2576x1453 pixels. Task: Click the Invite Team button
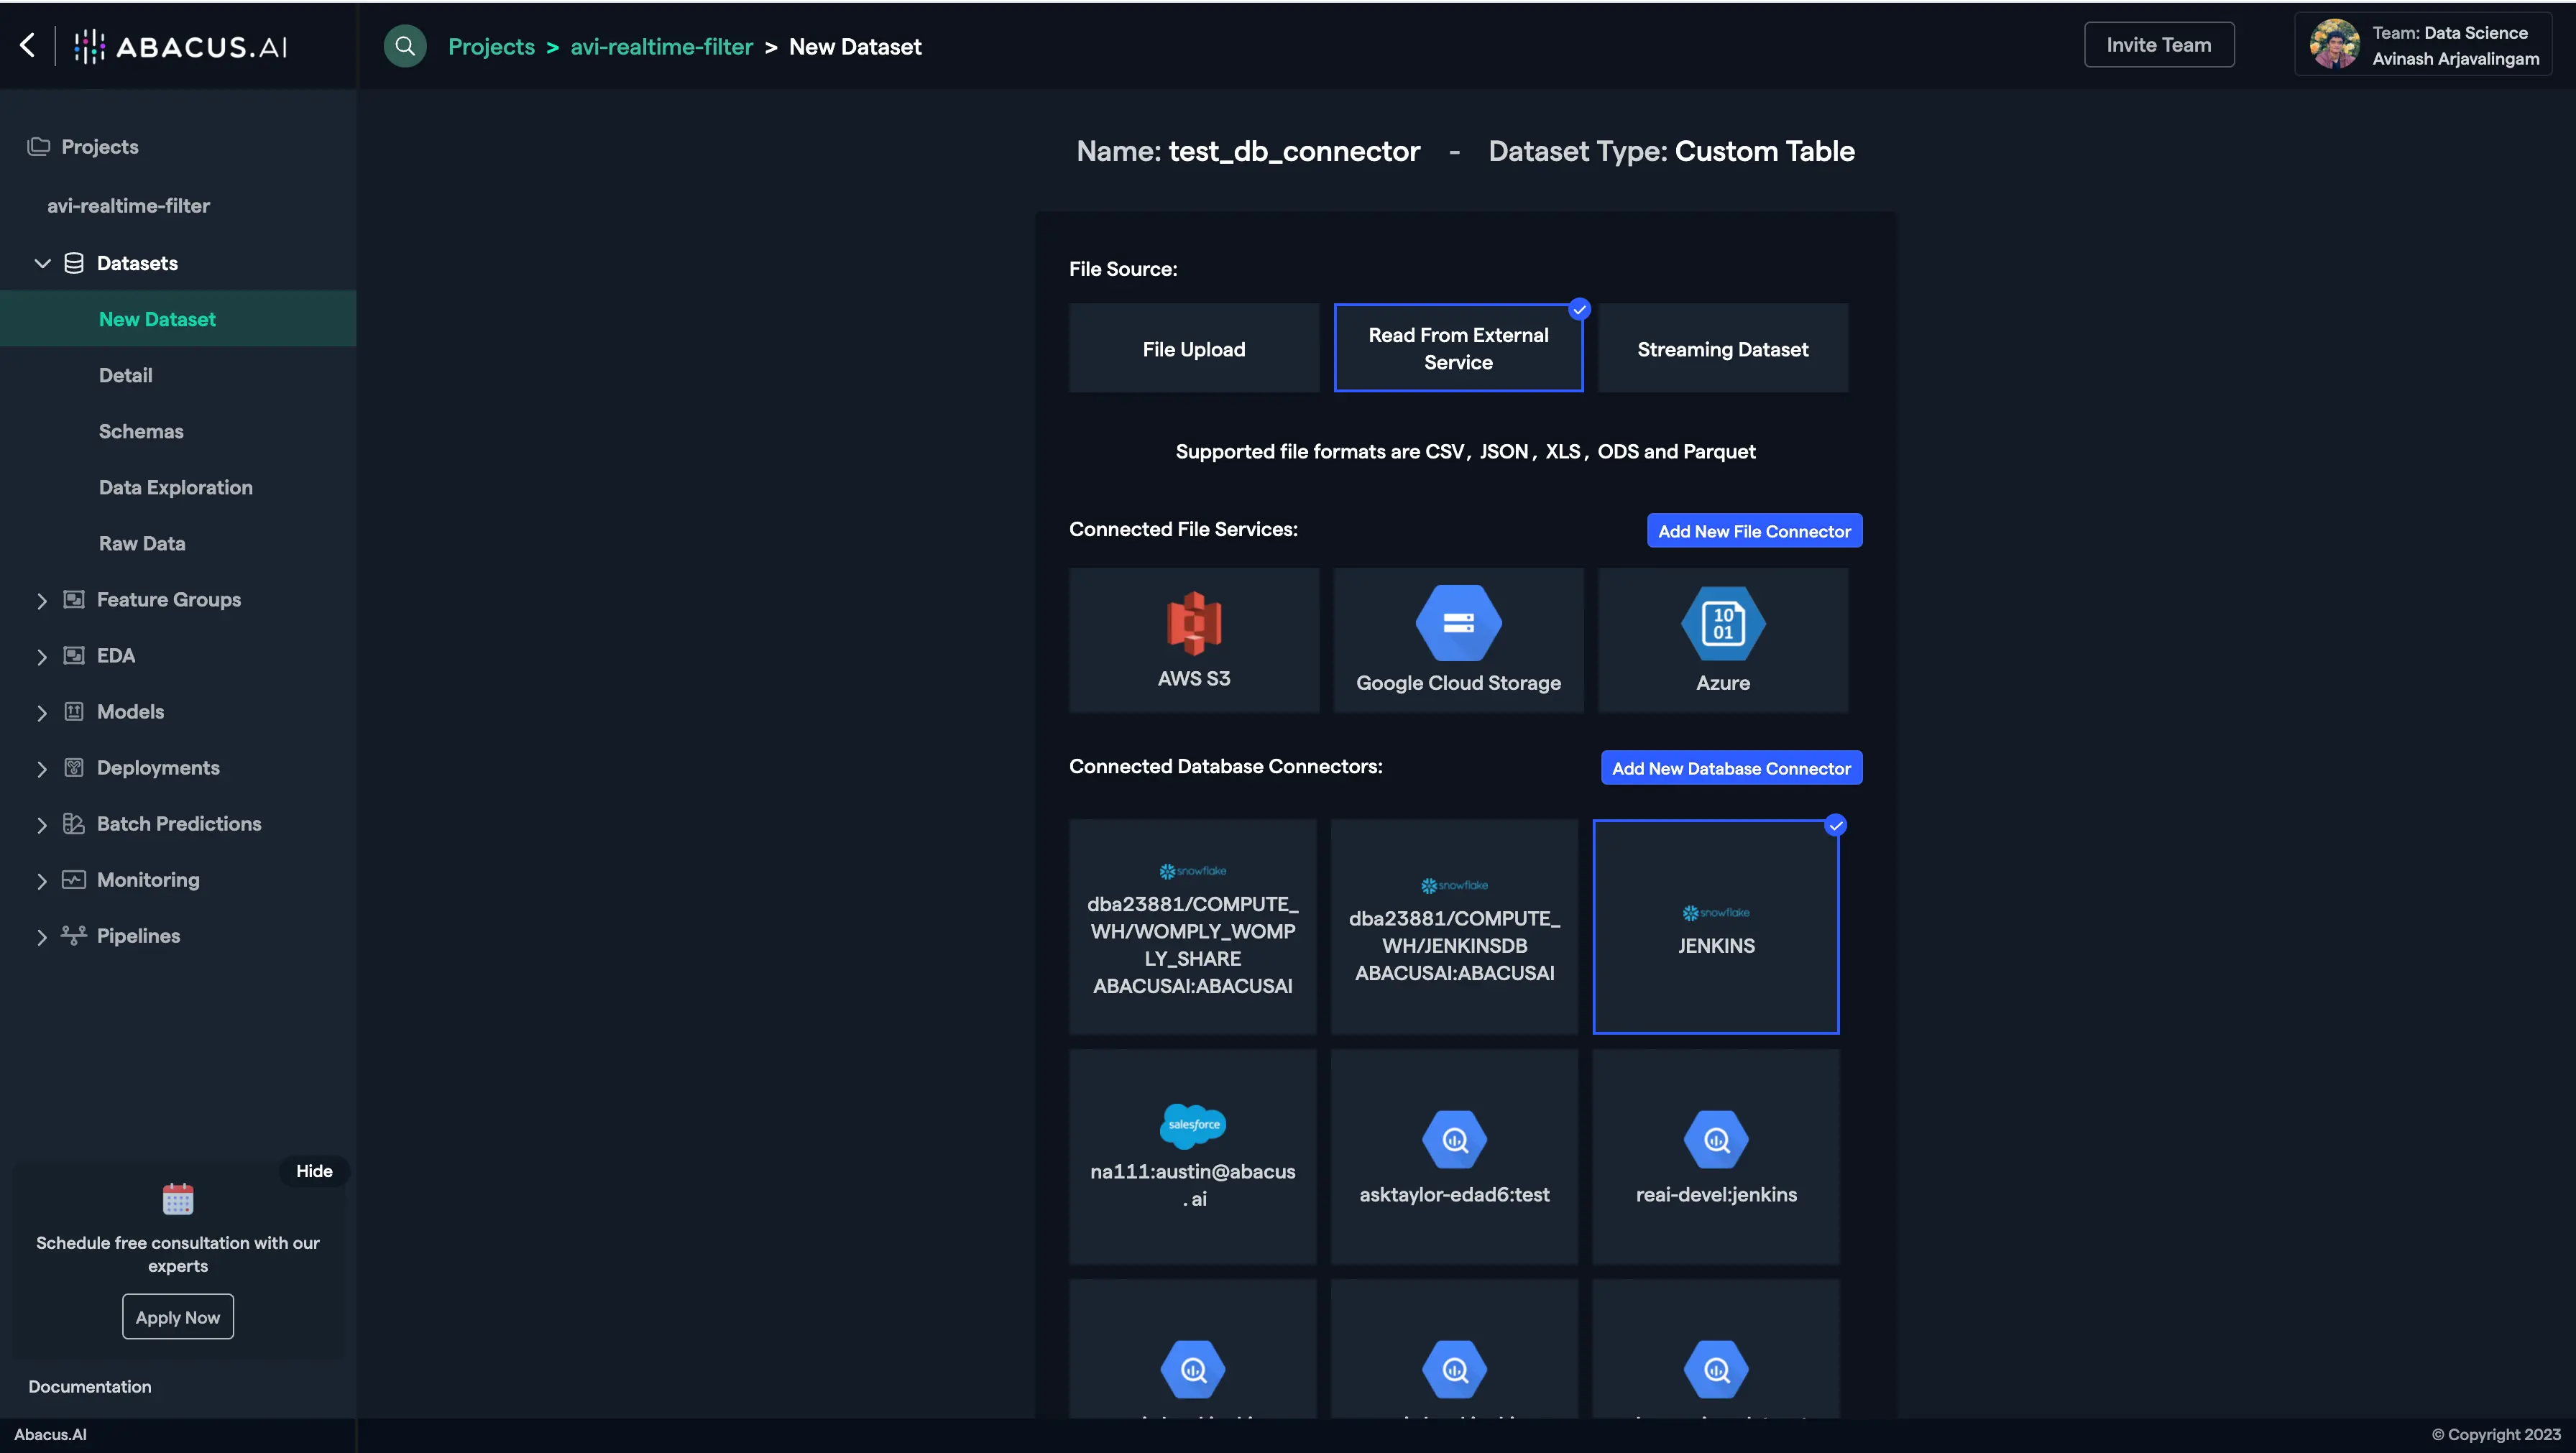2158,45
